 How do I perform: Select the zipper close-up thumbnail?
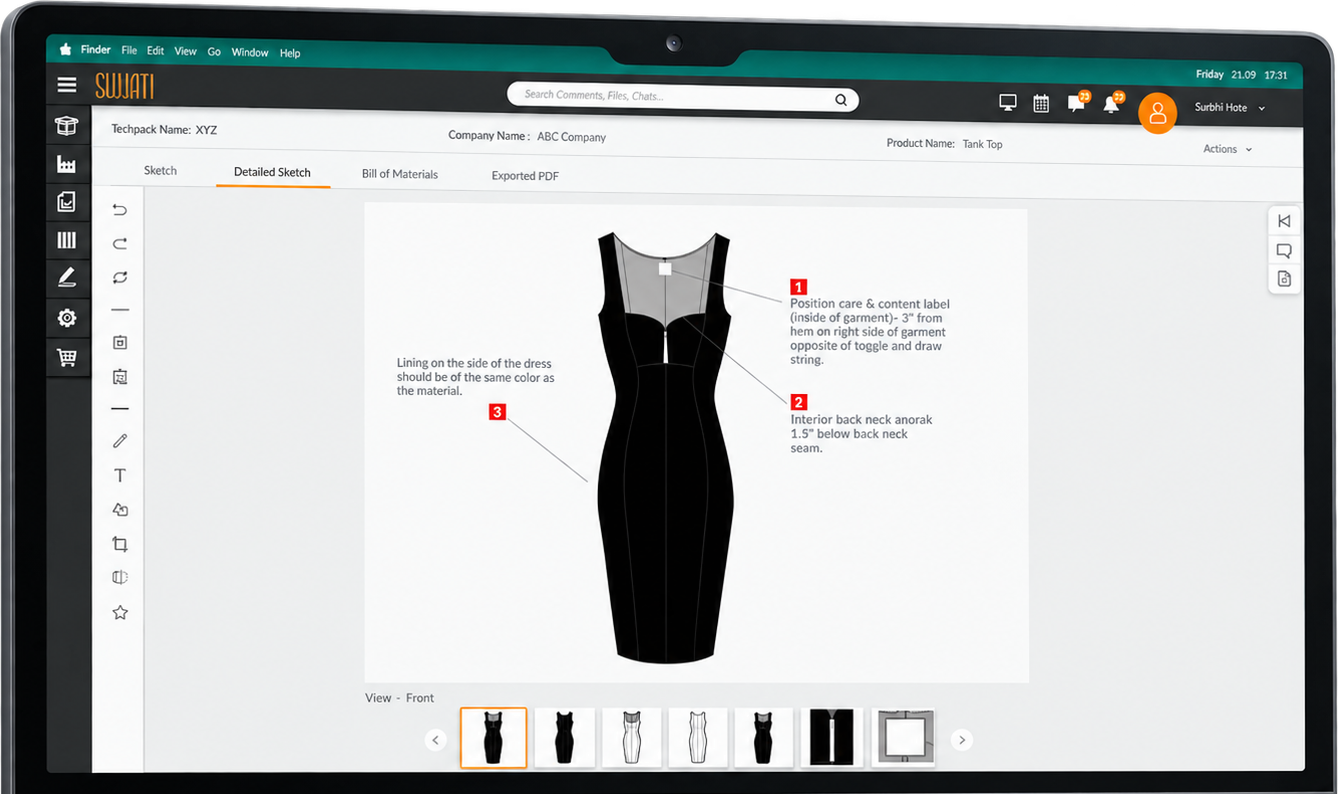point(833,738)
